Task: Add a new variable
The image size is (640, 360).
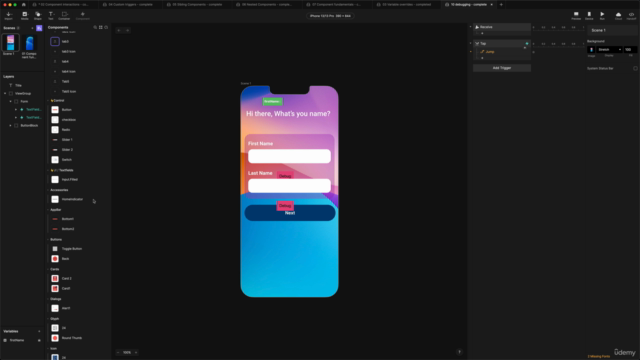Action: (39, 331)
